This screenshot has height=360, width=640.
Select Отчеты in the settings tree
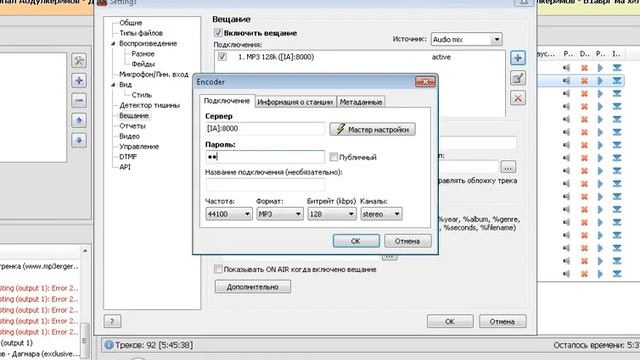132,126
